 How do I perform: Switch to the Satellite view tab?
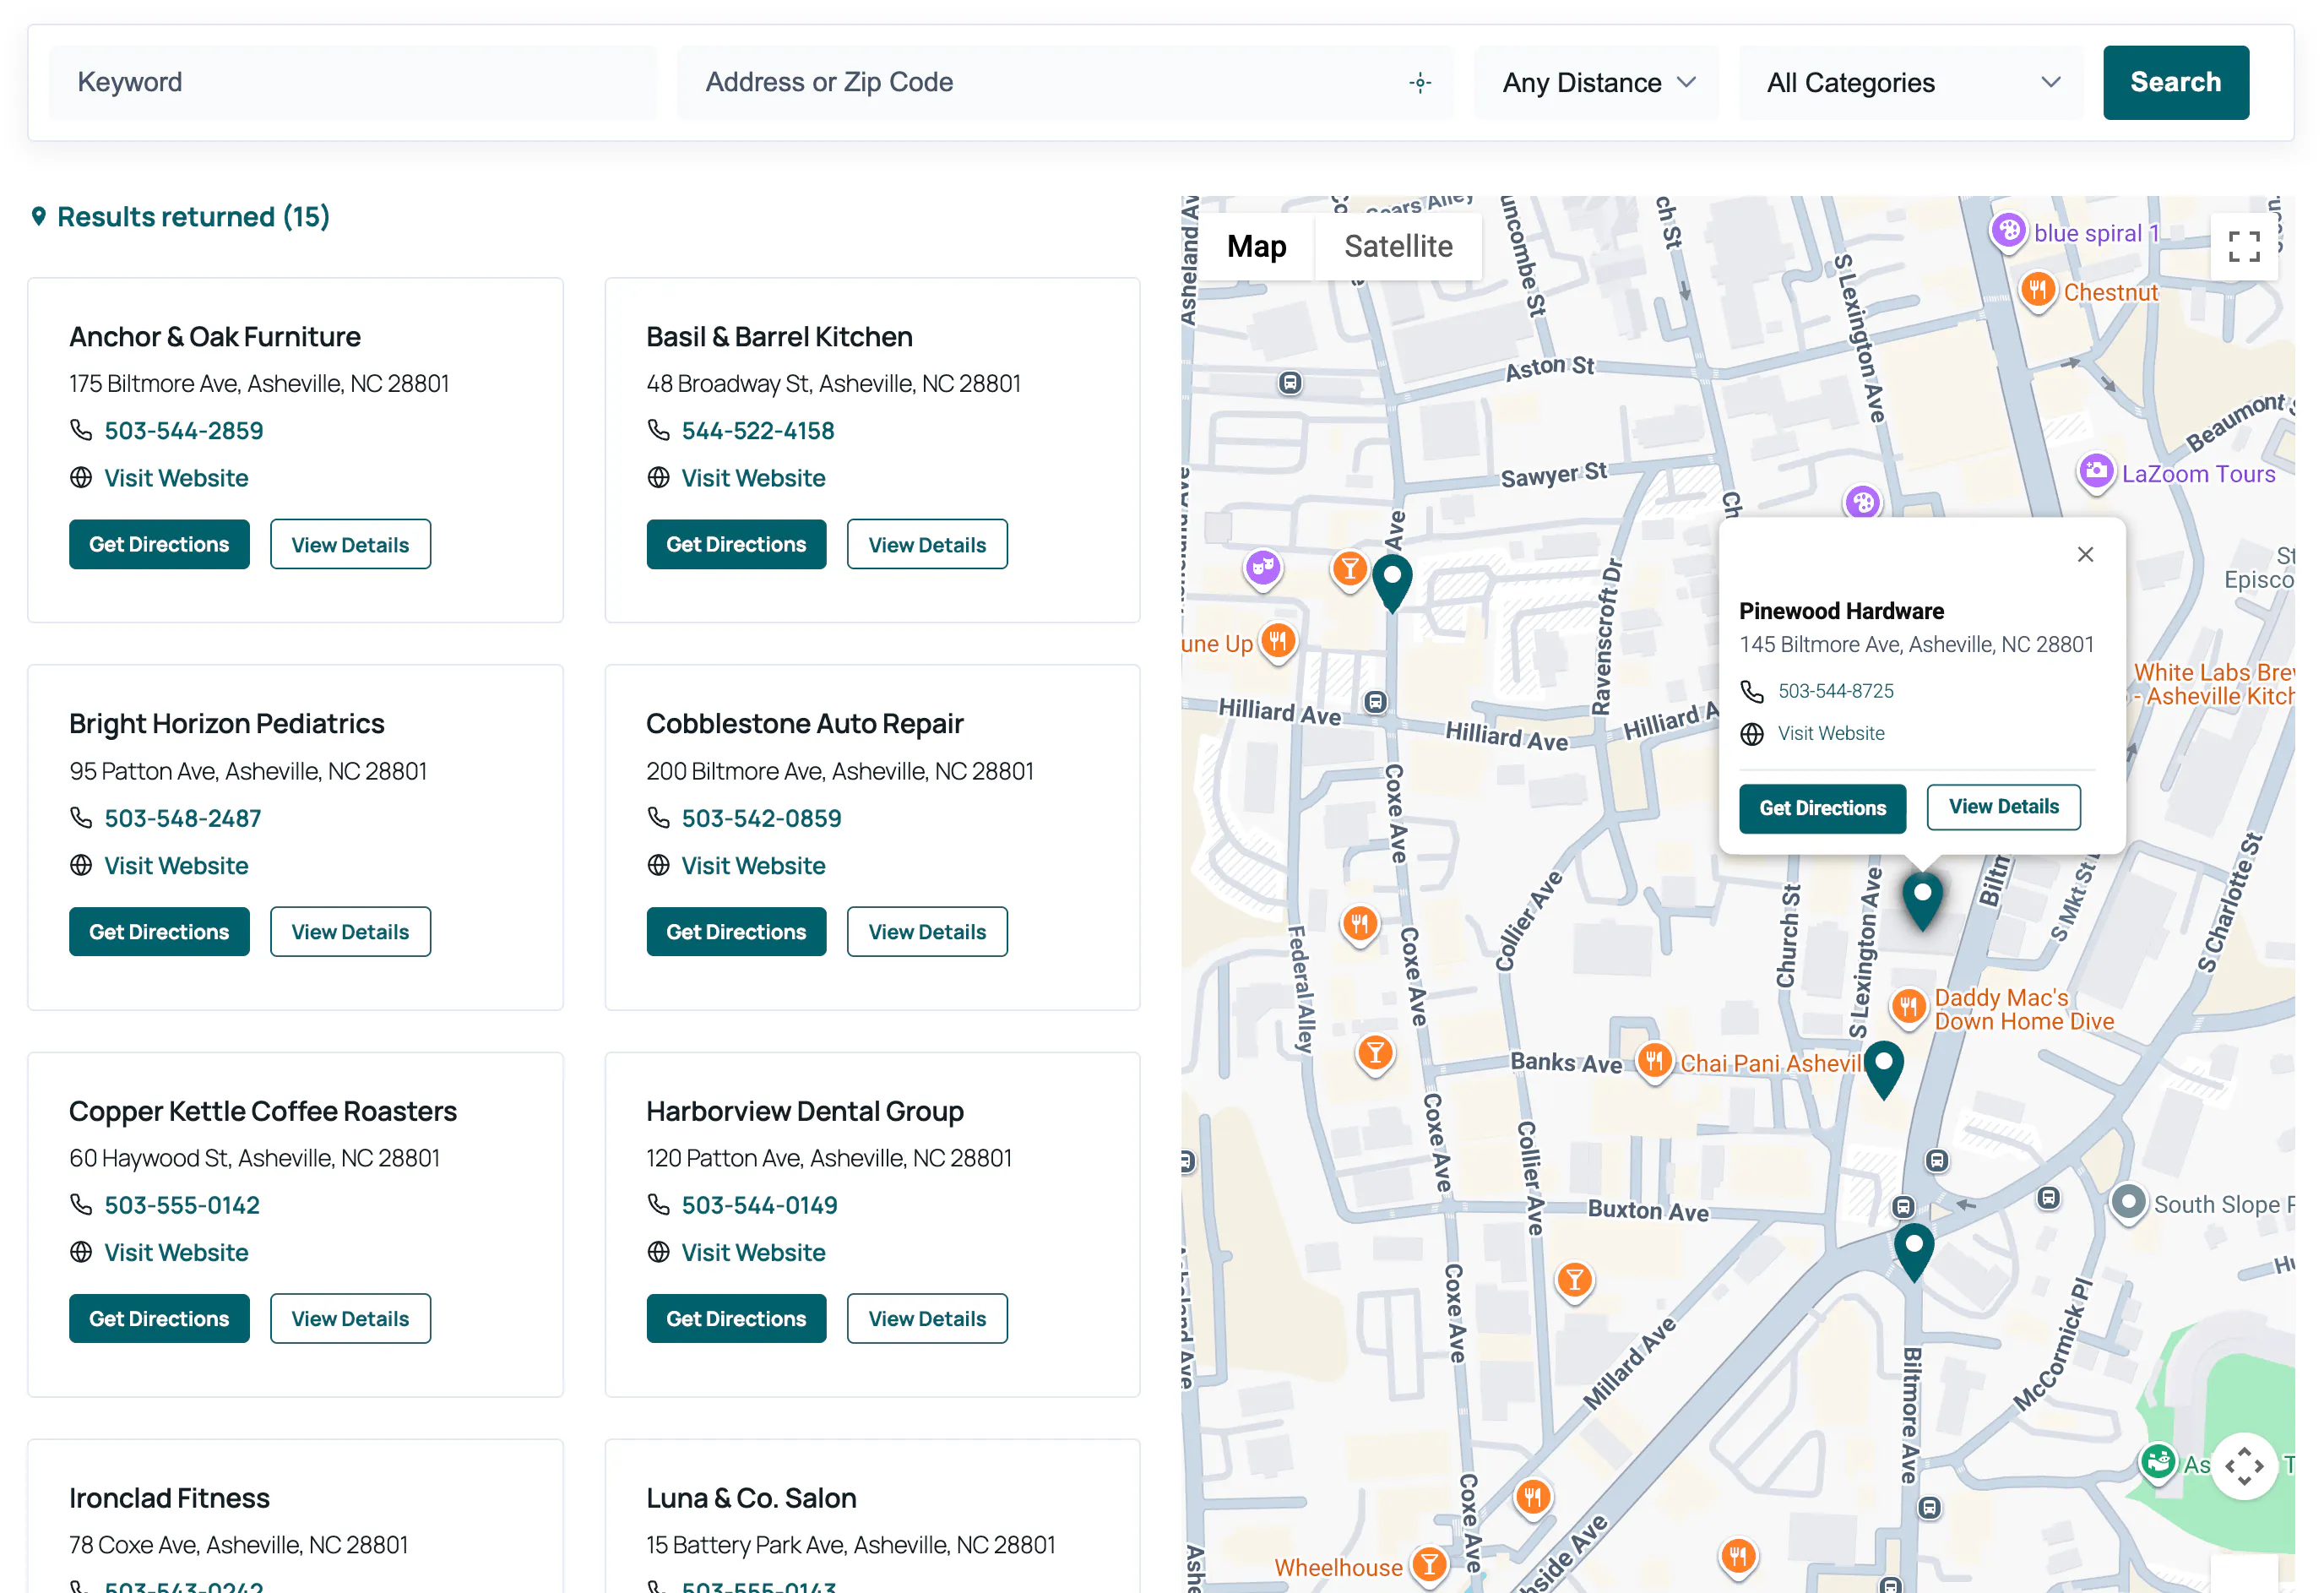(1398, 246)
